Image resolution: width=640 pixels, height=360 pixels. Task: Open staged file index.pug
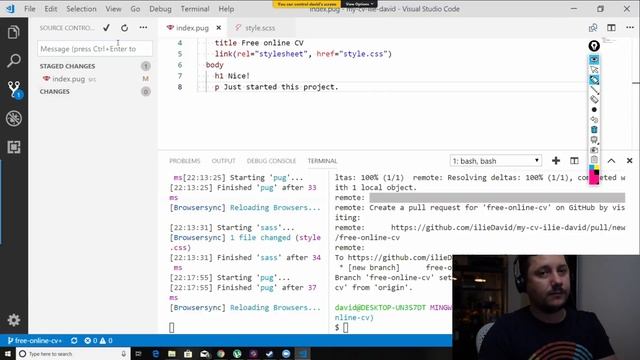click(69, 79)
